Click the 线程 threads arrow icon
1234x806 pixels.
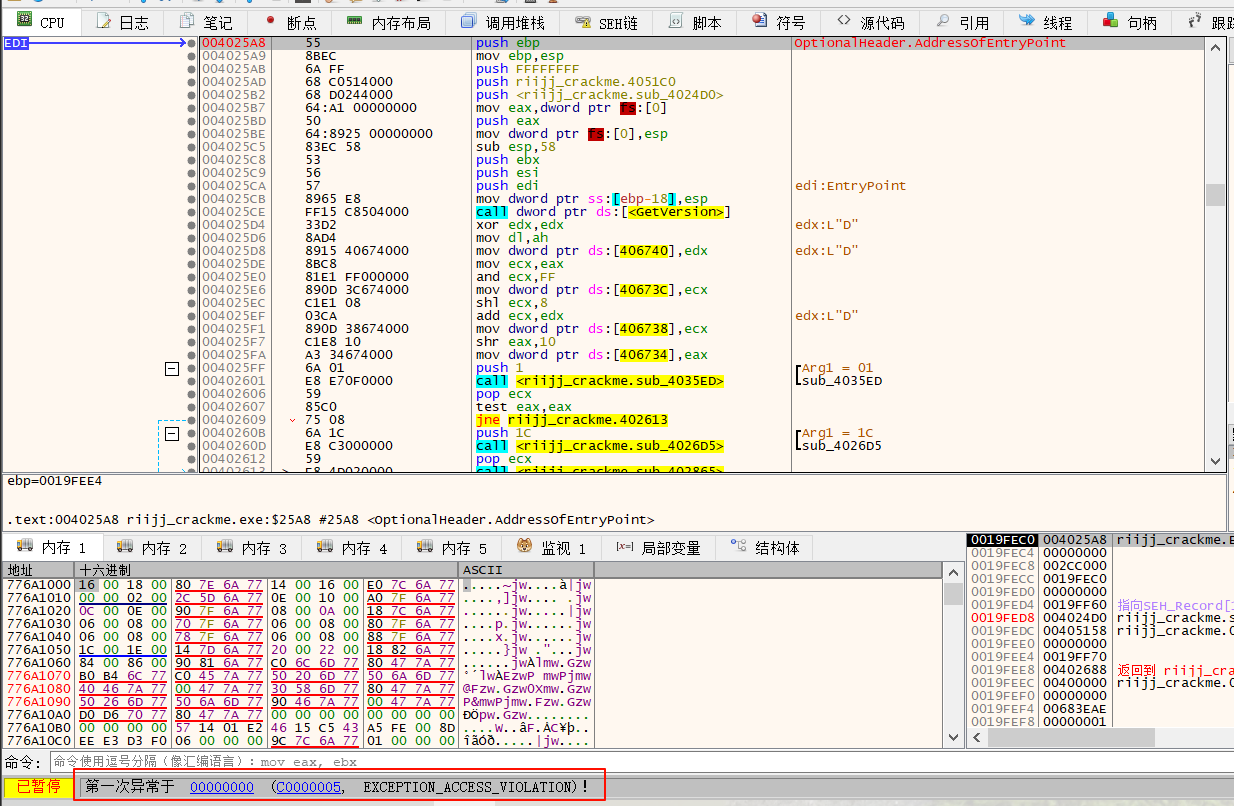click(1026, 21)
